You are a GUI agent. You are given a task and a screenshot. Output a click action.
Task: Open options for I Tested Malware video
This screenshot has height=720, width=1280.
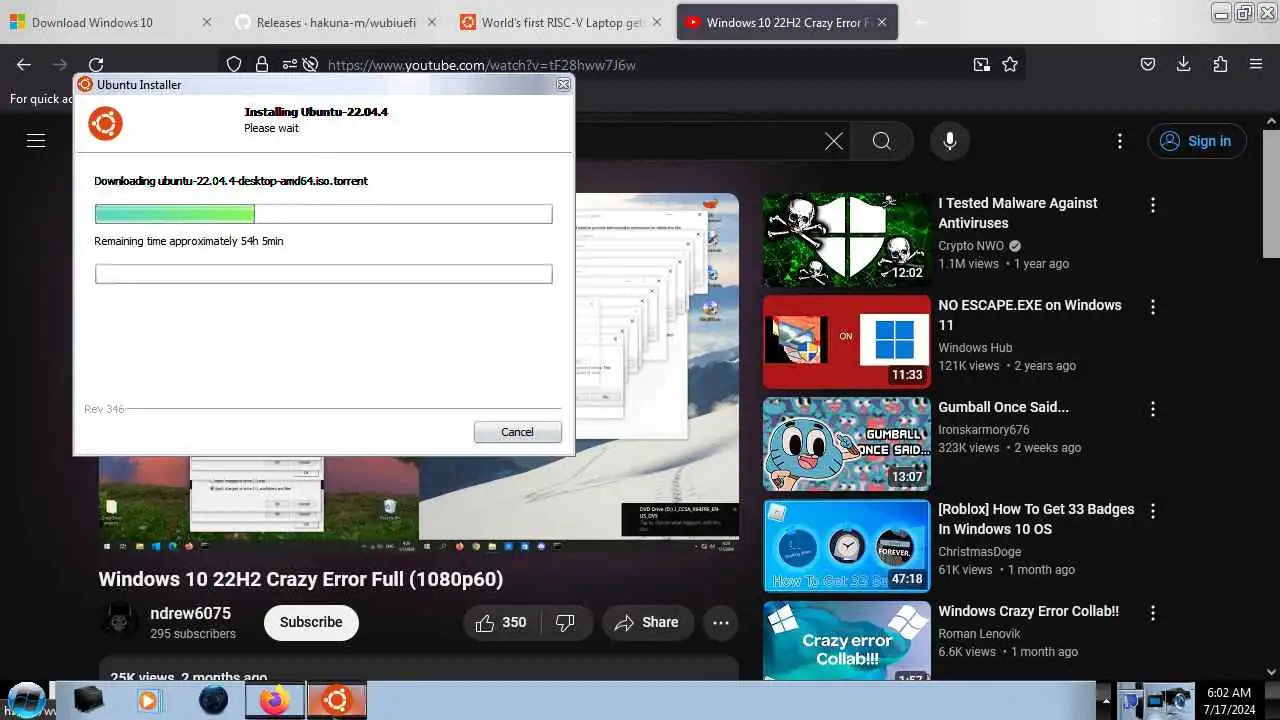(1153, 205)
